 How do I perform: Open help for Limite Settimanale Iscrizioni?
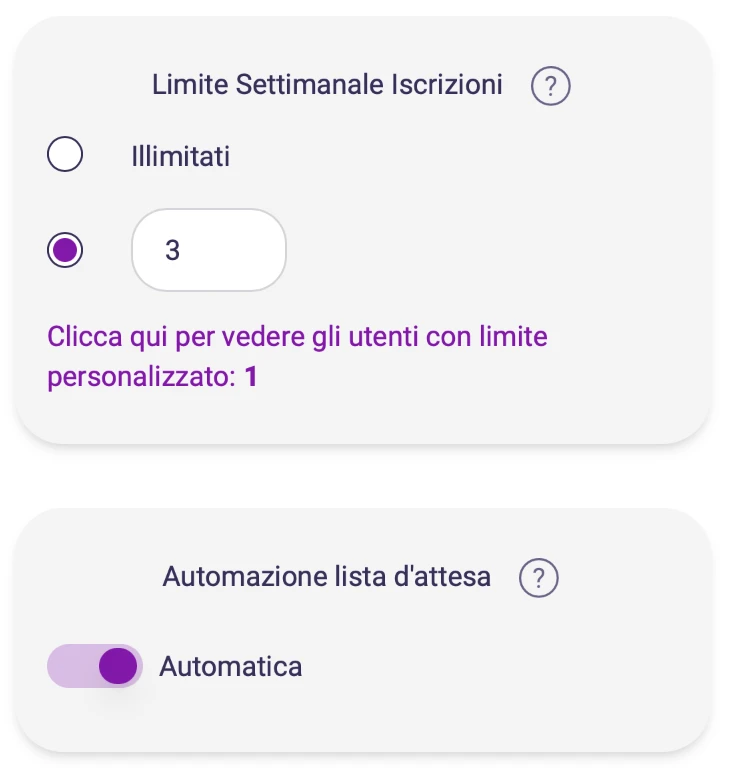click(550, 87)
